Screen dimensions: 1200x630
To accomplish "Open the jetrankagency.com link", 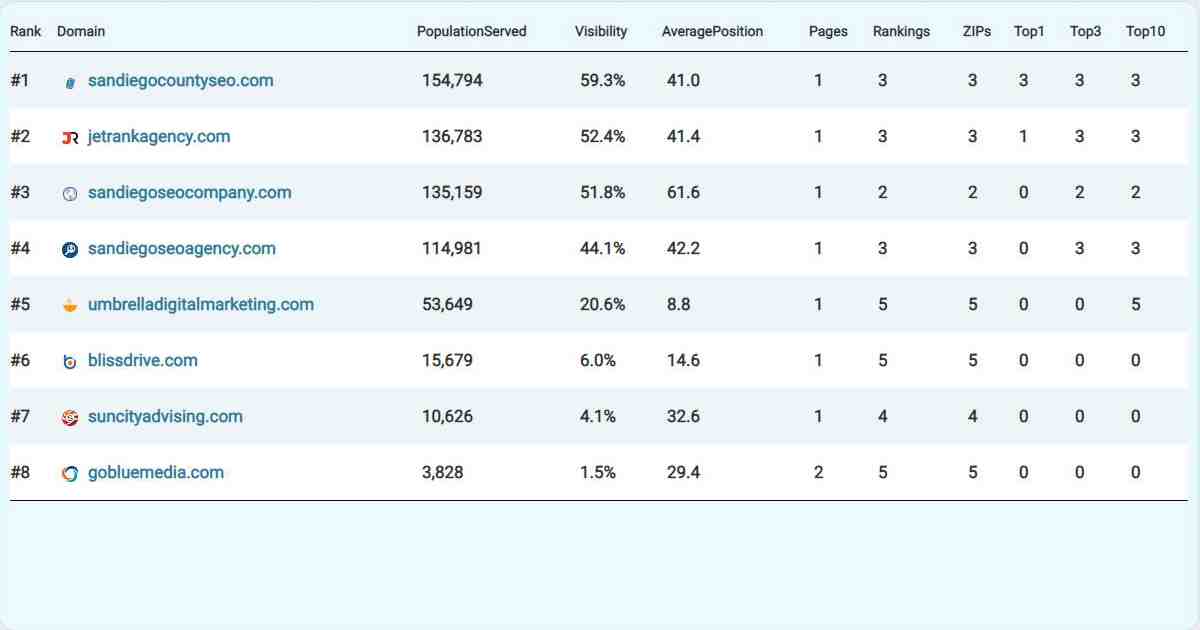I will coord(159,137).
